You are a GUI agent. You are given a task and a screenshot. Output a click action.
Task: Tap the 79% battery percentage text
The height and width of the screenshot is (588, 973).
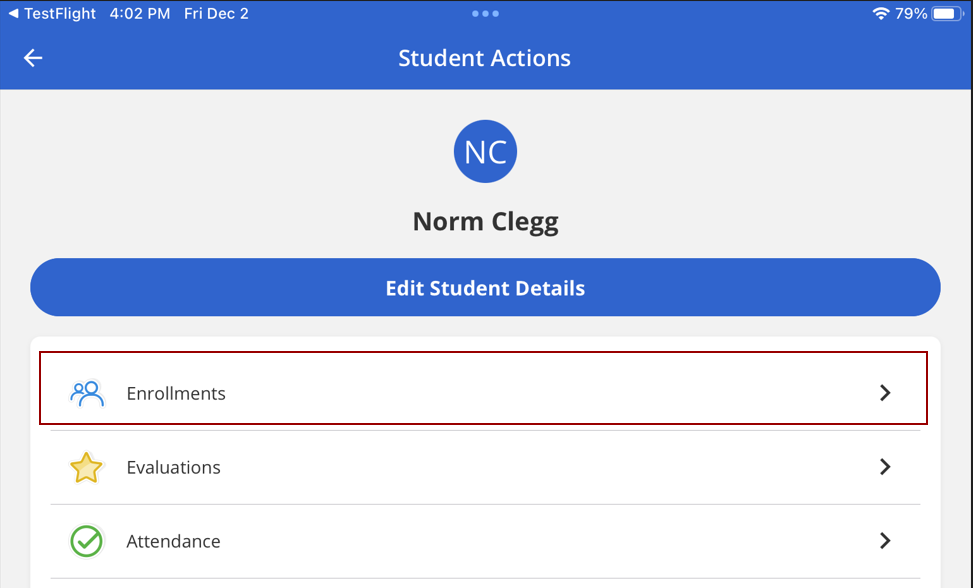pos(911,14)
